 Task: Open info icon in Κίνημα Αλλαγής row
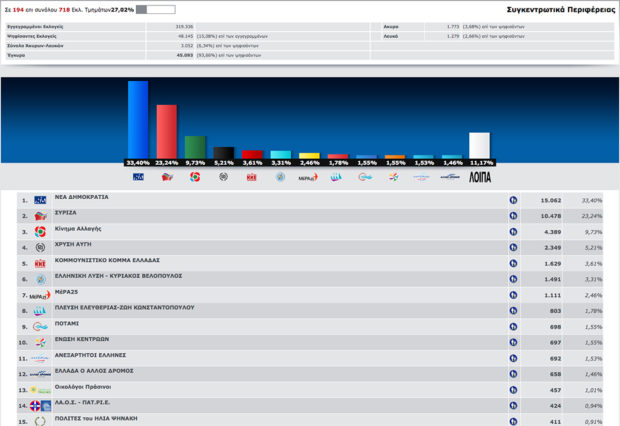513,232
